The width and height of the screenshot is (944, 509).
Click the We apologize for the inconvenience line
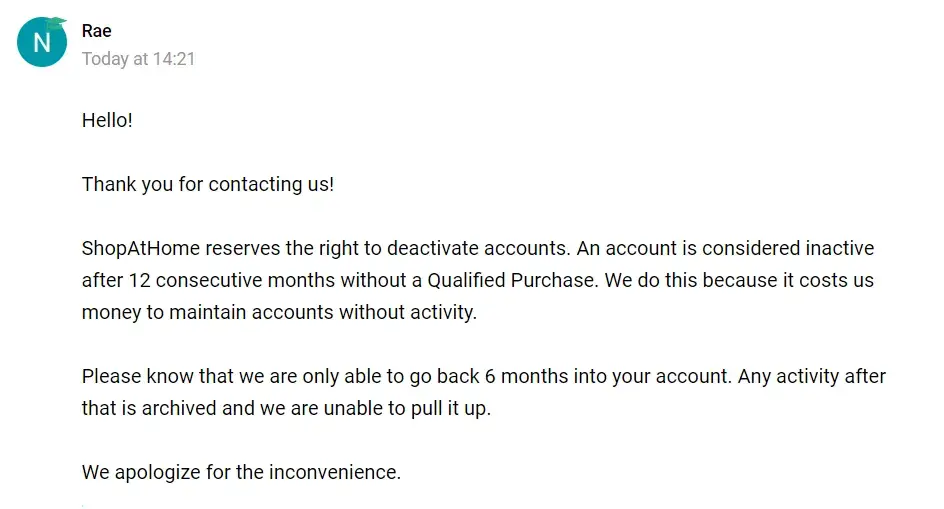[x=241, y=472]
